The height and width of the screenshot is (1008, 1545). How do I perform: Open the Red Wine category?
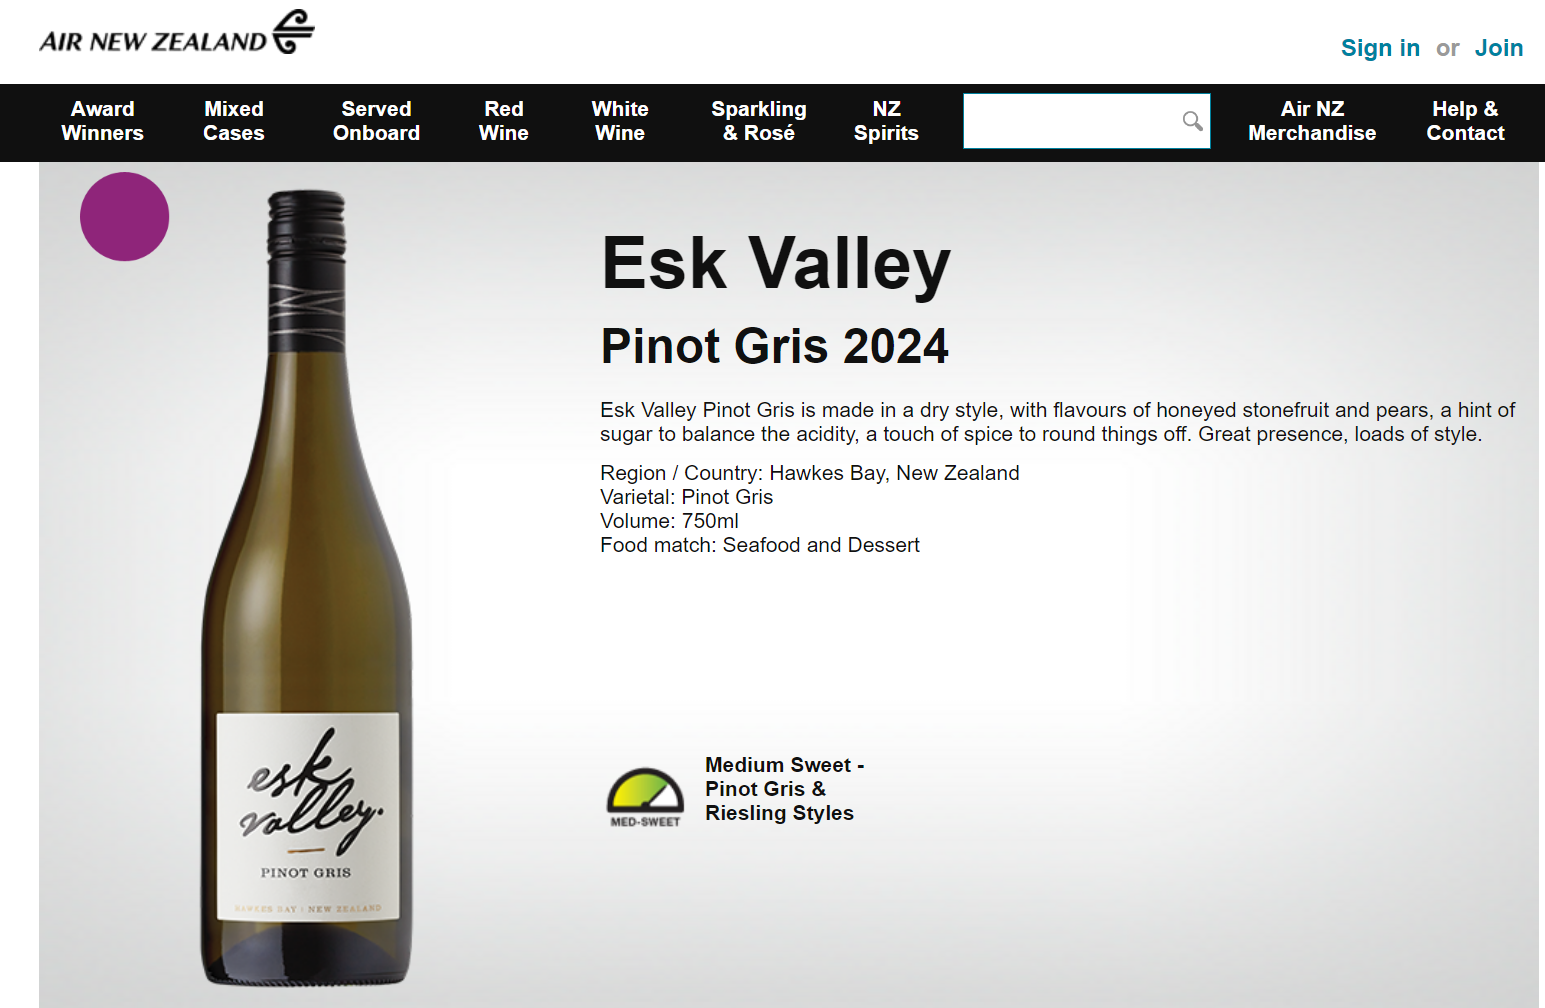pyautogui.click(x=504, y=121)
